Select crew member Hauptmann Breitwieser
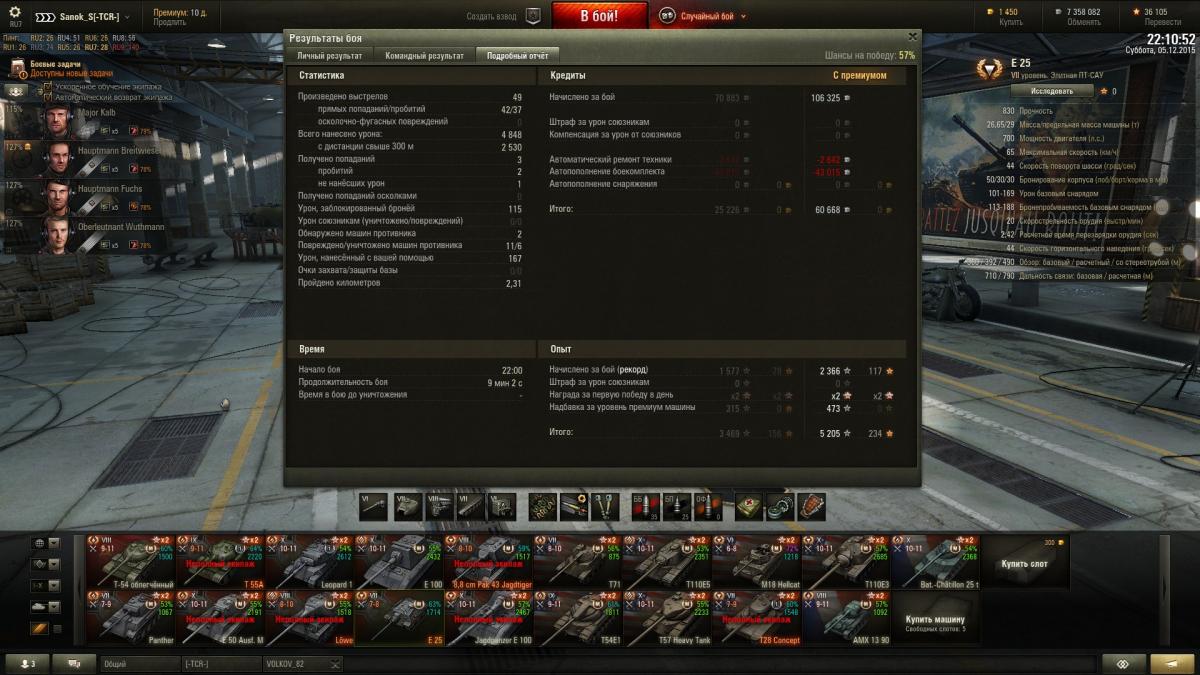 [x=84, y=159]
